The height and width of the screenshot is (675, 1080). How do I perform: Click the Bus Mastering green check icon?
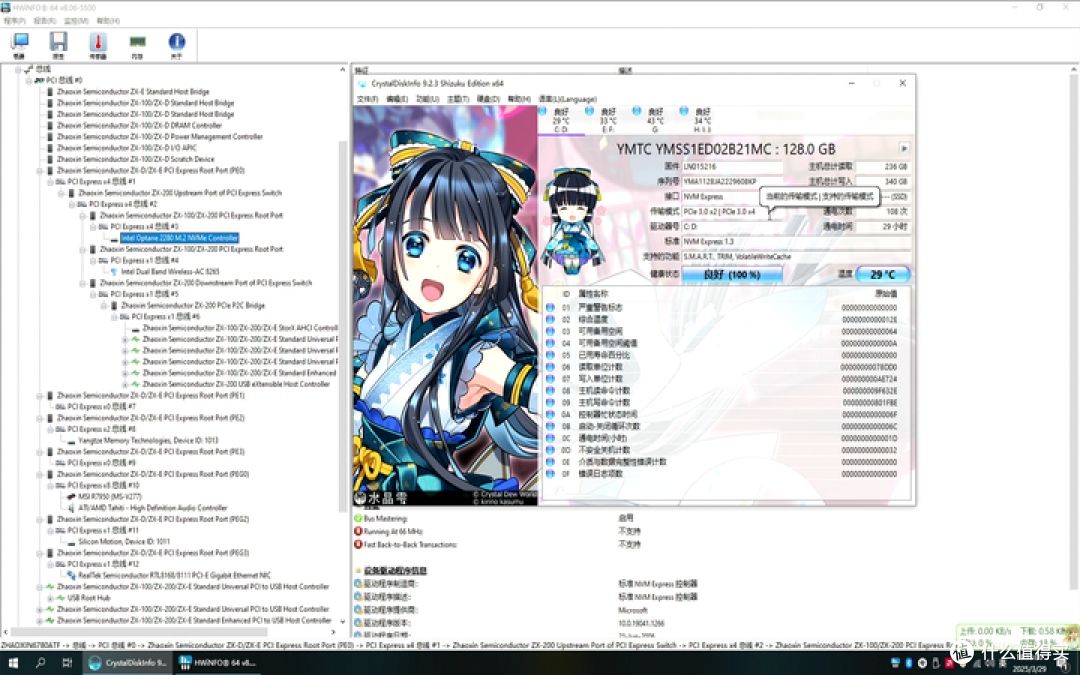[x=358, y=518]
